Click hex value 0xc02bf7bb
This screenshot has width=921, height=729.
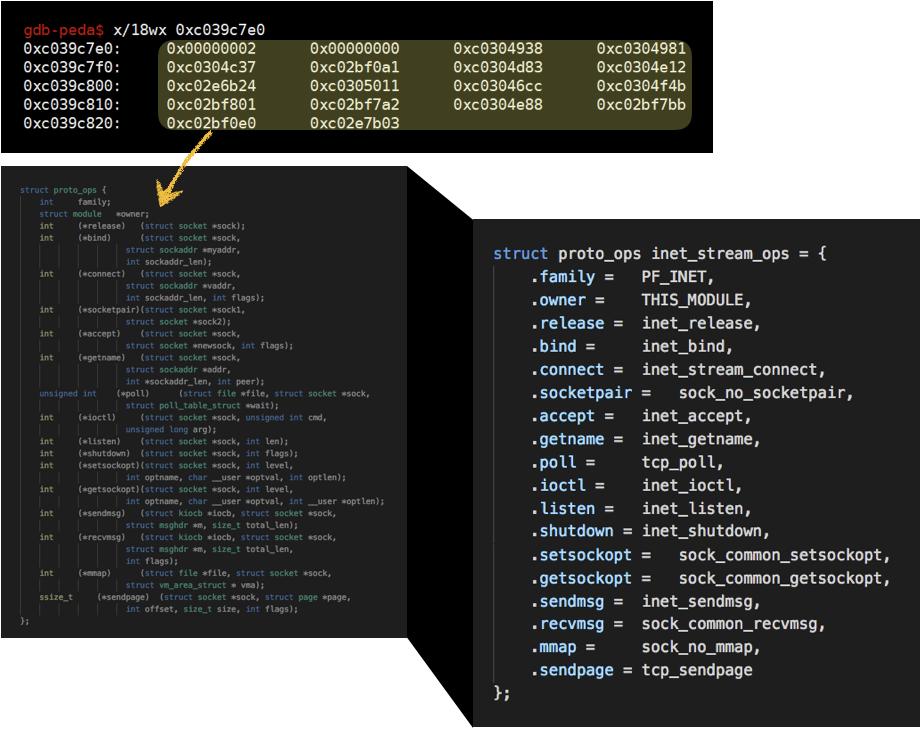point(641,104)
